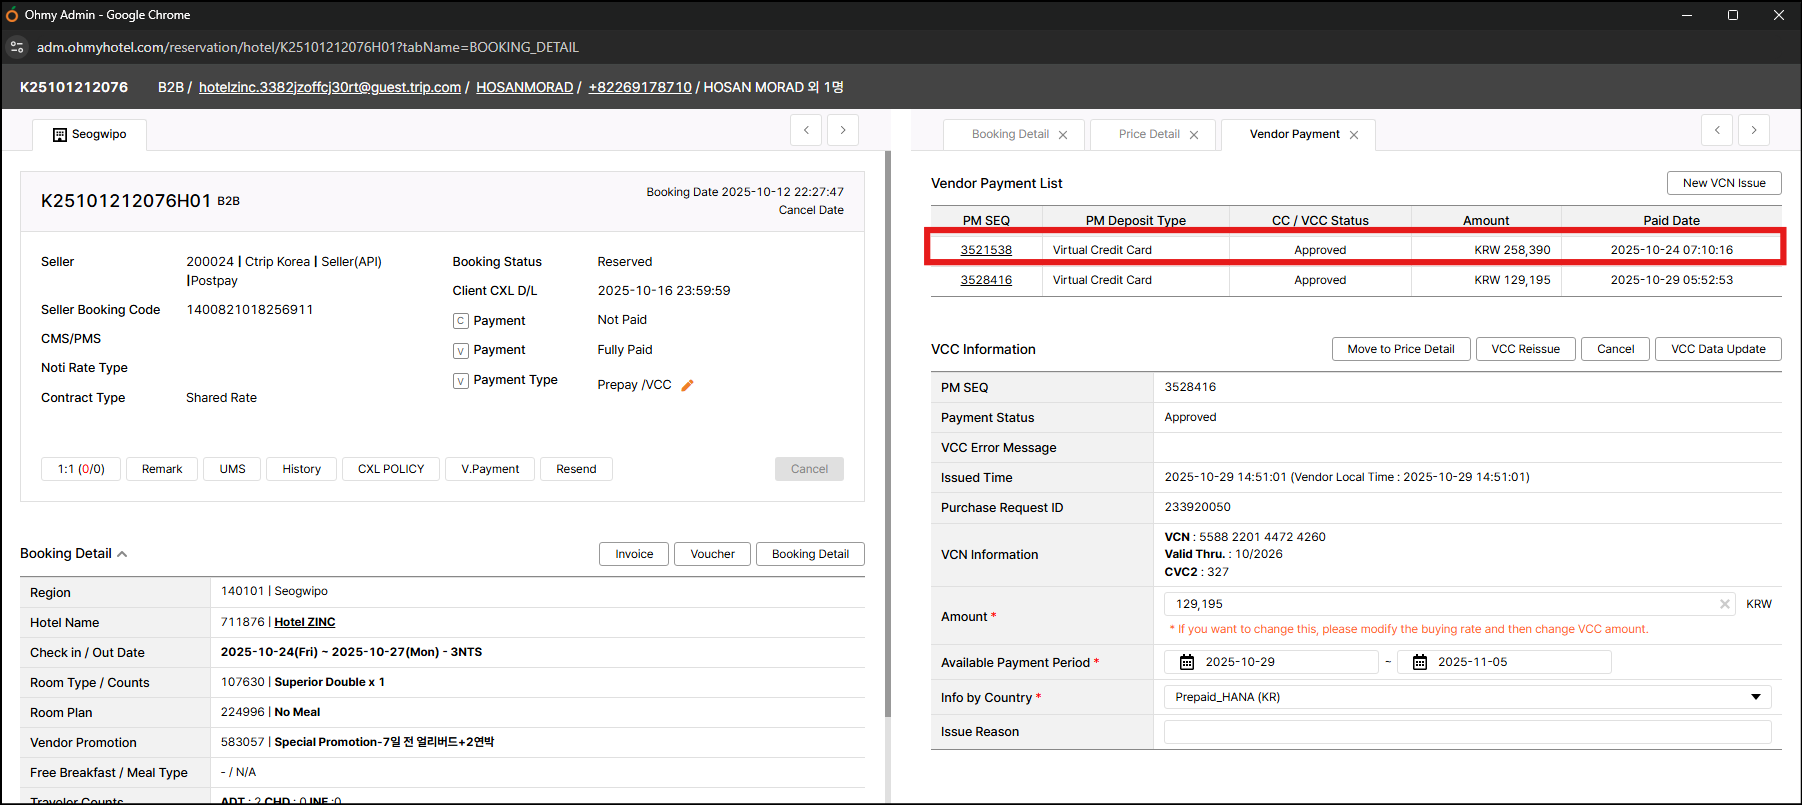Viewport: 1802px width, 805px height.
Task: Click the Issue Reason input field
Action: [x=1466, y=732]
